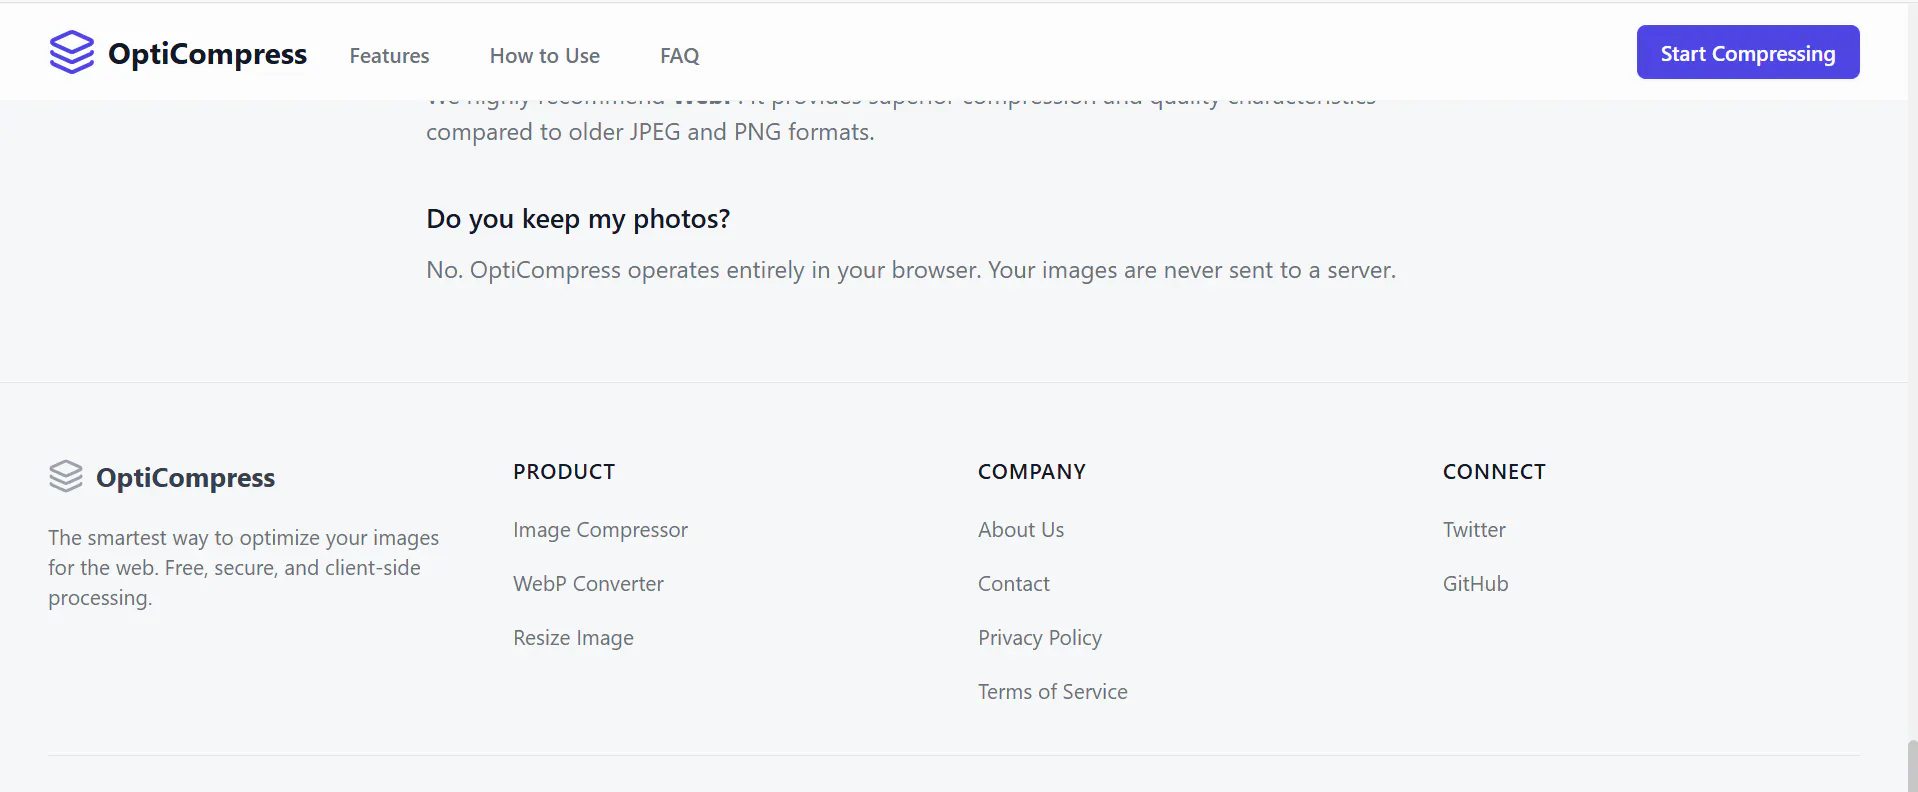Image resolution: width=1918 pixels, height=792 pixels.
Task: Click the 'compared to older JPEG and PNG' text
Action: coord(650,132)
